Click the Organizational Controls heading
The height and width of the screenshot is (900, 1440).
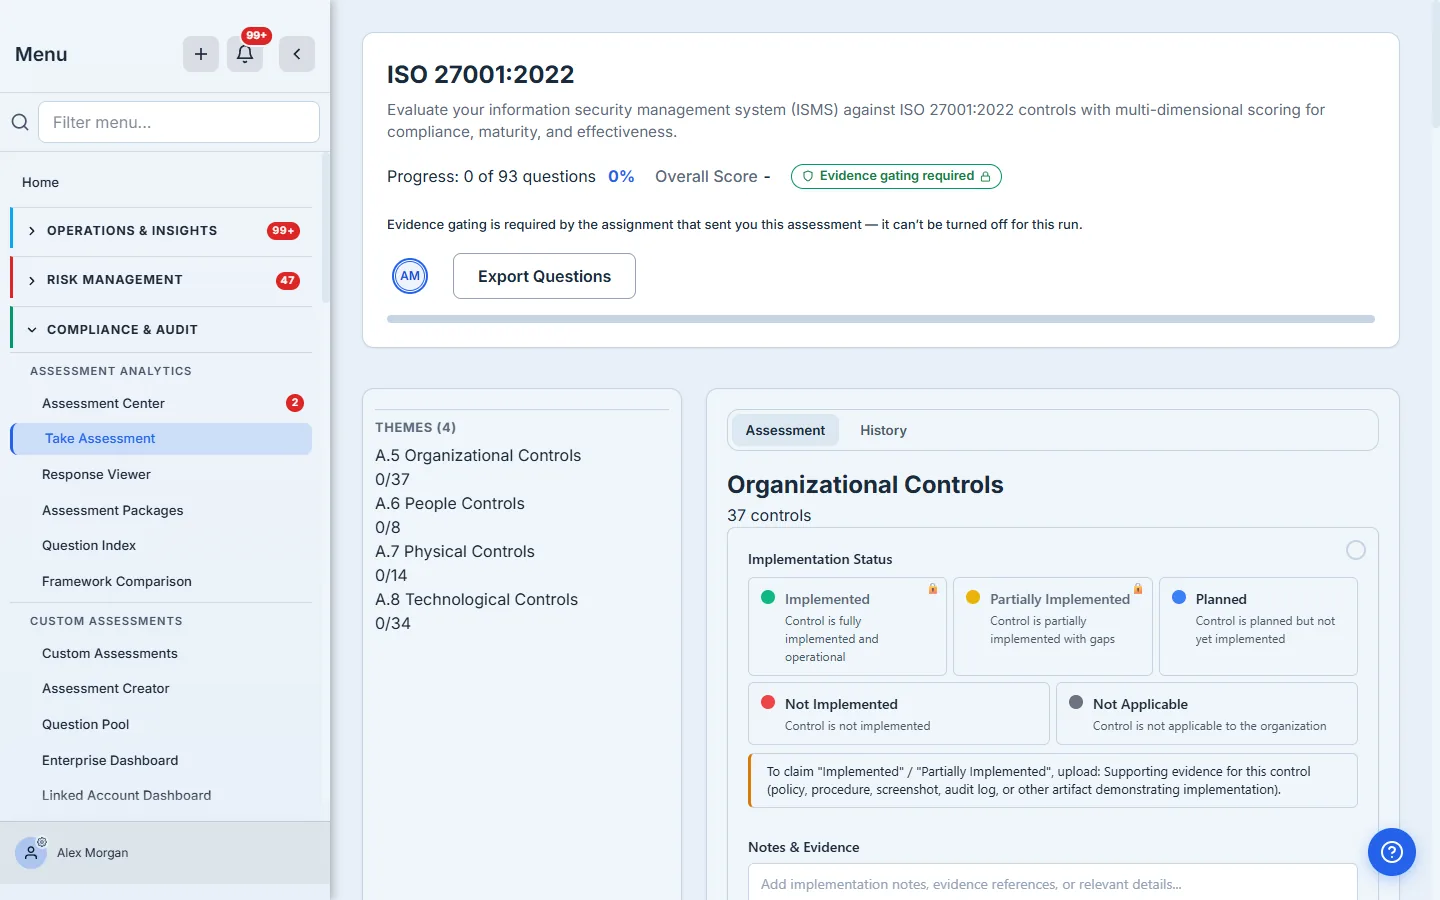point(865,485)
